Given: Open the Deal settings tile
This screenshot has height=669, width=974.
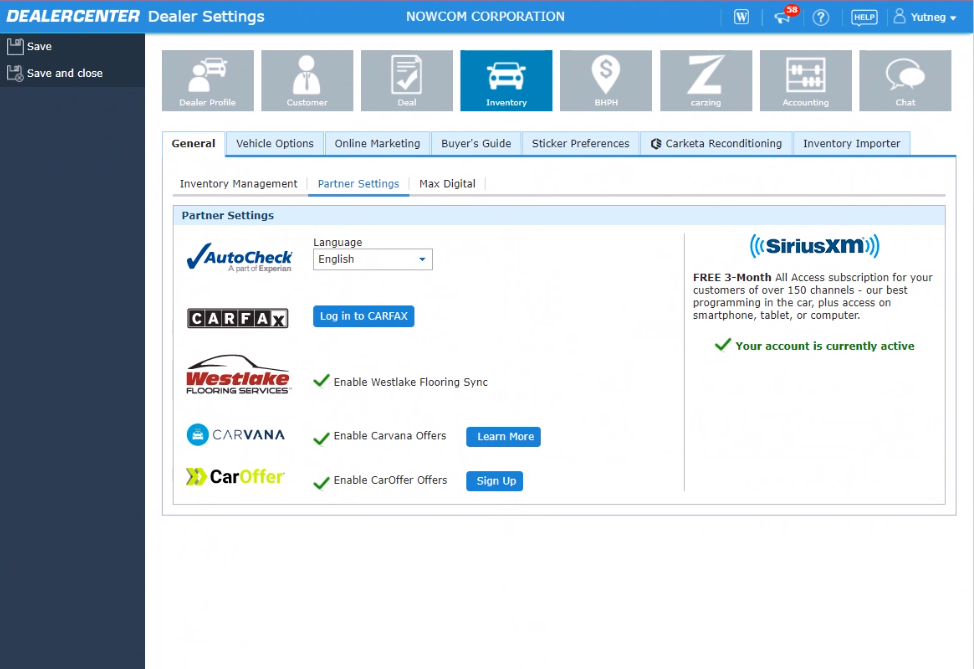Looking at the screenshot, I should (x=407, y=81).
